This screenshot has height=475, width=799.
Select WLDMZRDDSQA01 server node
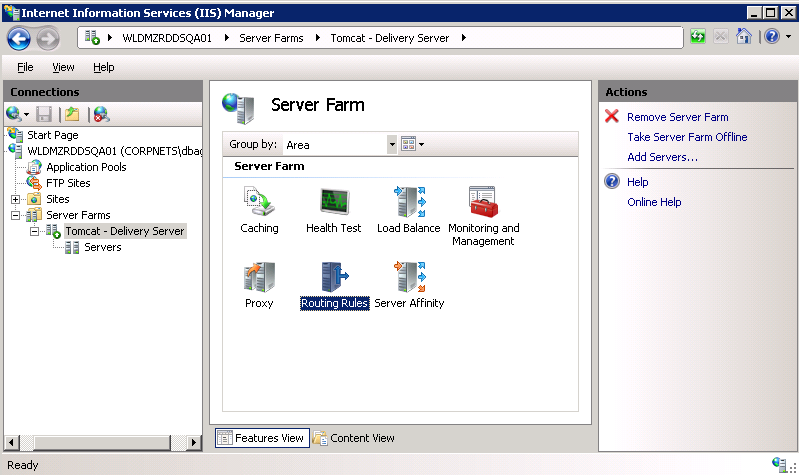point(115,151)
